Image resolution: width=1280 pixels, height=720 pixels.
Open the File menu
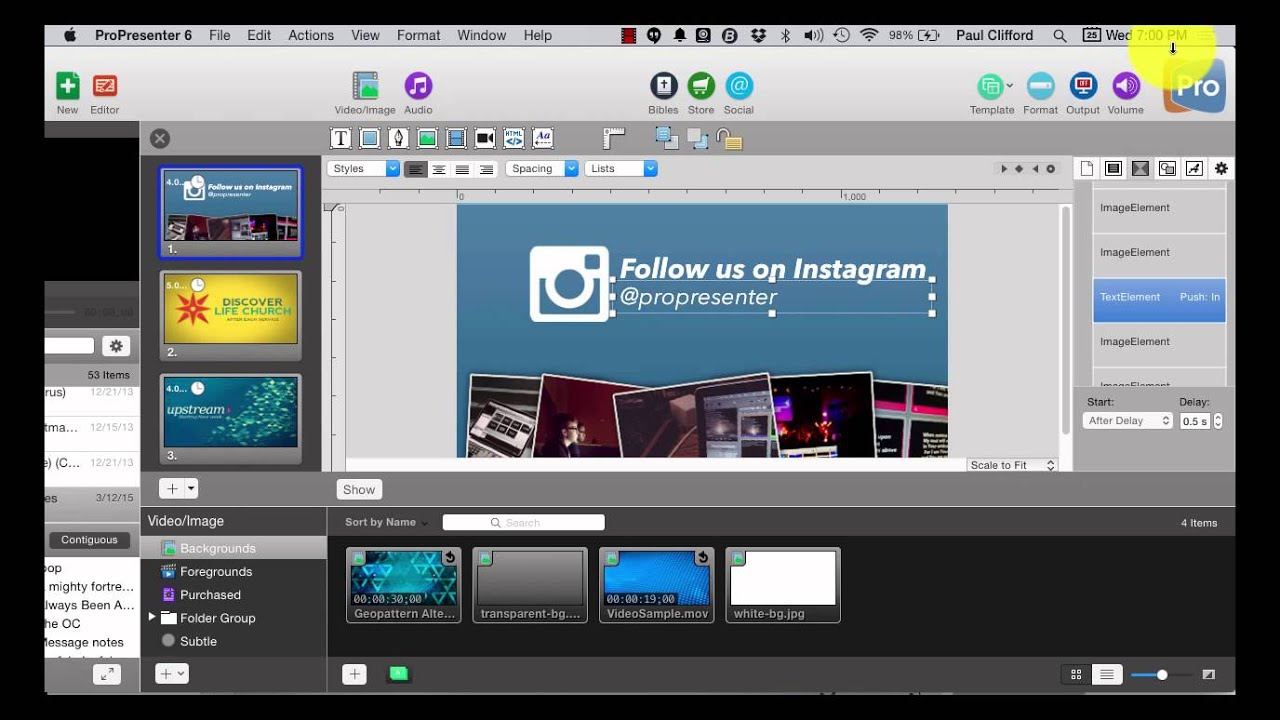[x=220, y=35]
